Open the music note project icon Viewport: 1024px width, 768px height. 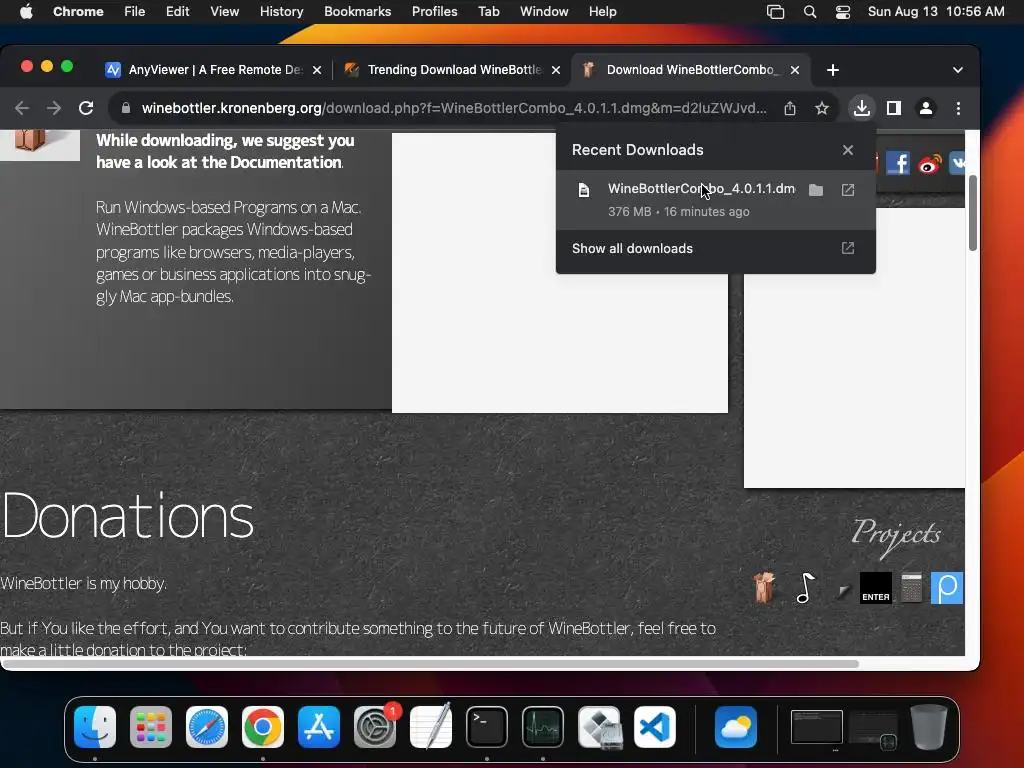point(805,588)
